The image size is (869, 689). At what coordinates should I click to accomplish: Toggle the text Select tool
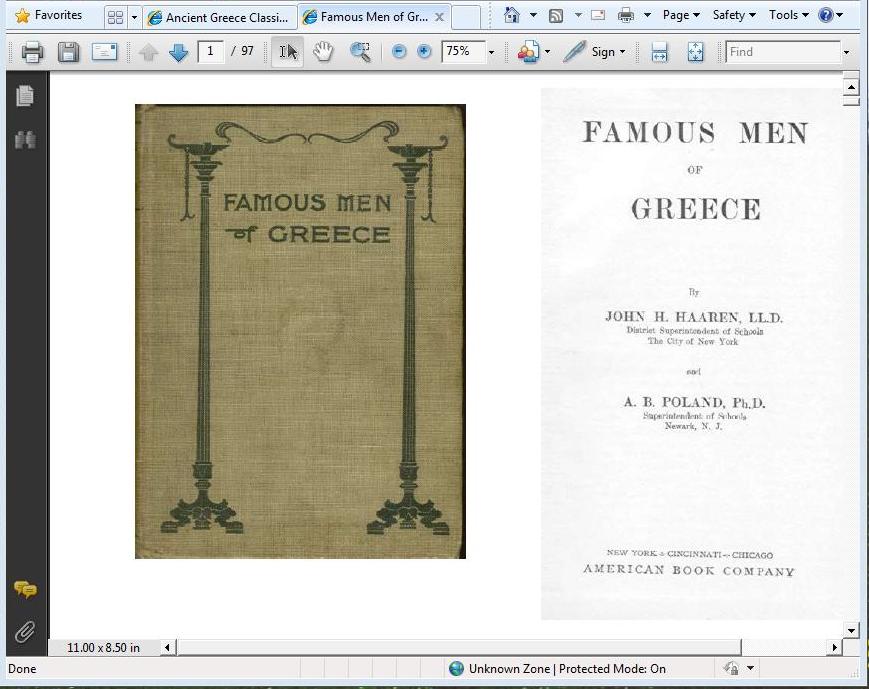coord(287,52)
